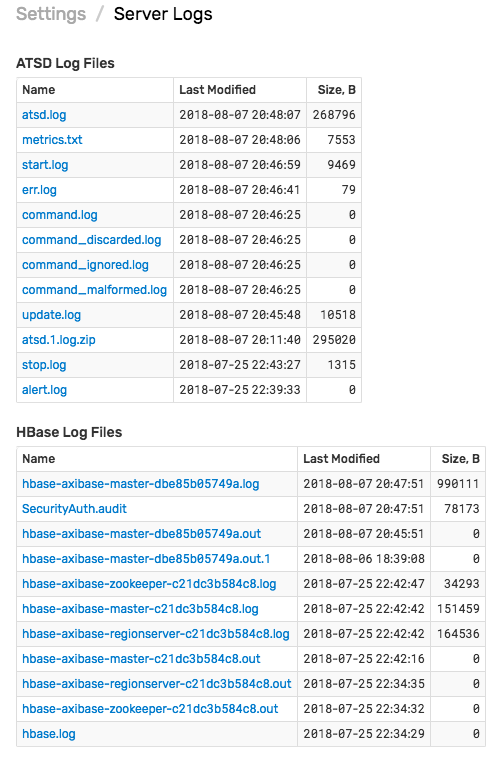499x759 pixels.
Task: Download atsd.1.log.zip archive
Action: pos(59,340)
